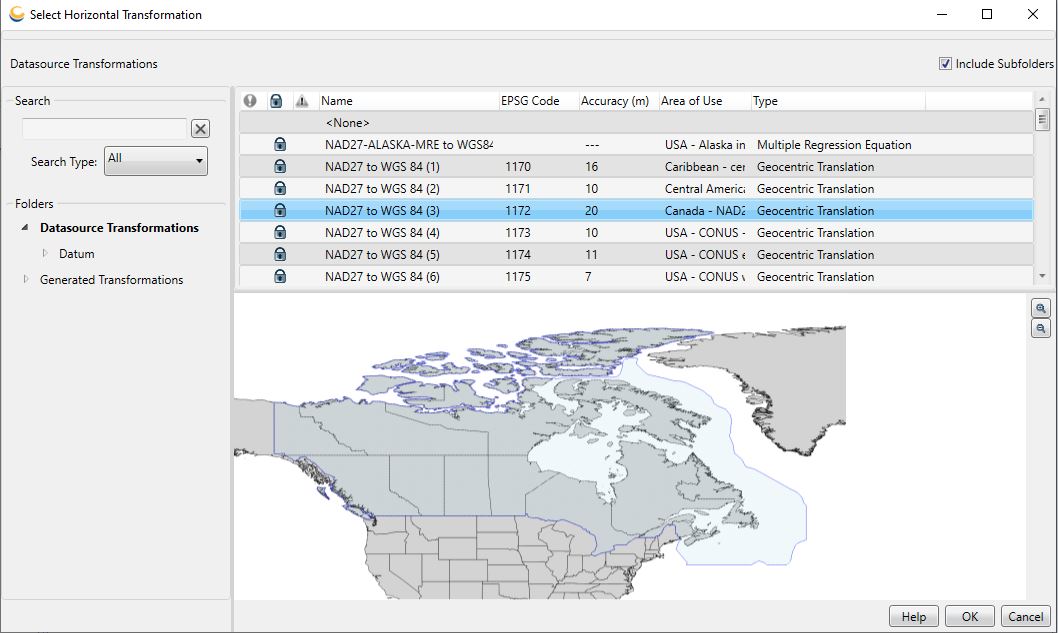This screenshot has width=1058, height=633.
Task: Click the lock icon for NAD27 to WGS 84 (6)
Action: (x=280, y=276)
